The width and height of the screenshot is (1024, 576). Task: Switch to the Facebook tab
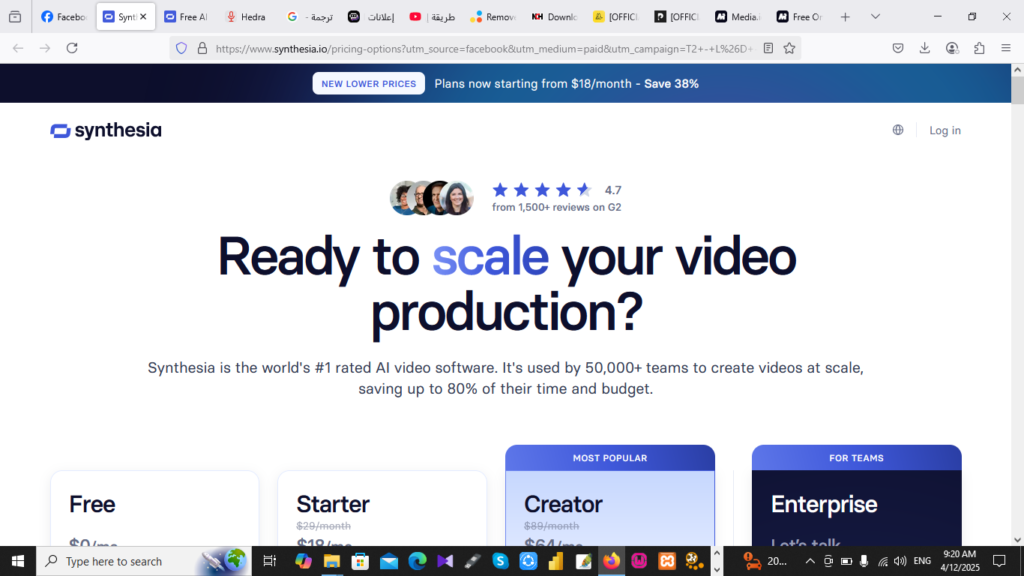point(63,17)
